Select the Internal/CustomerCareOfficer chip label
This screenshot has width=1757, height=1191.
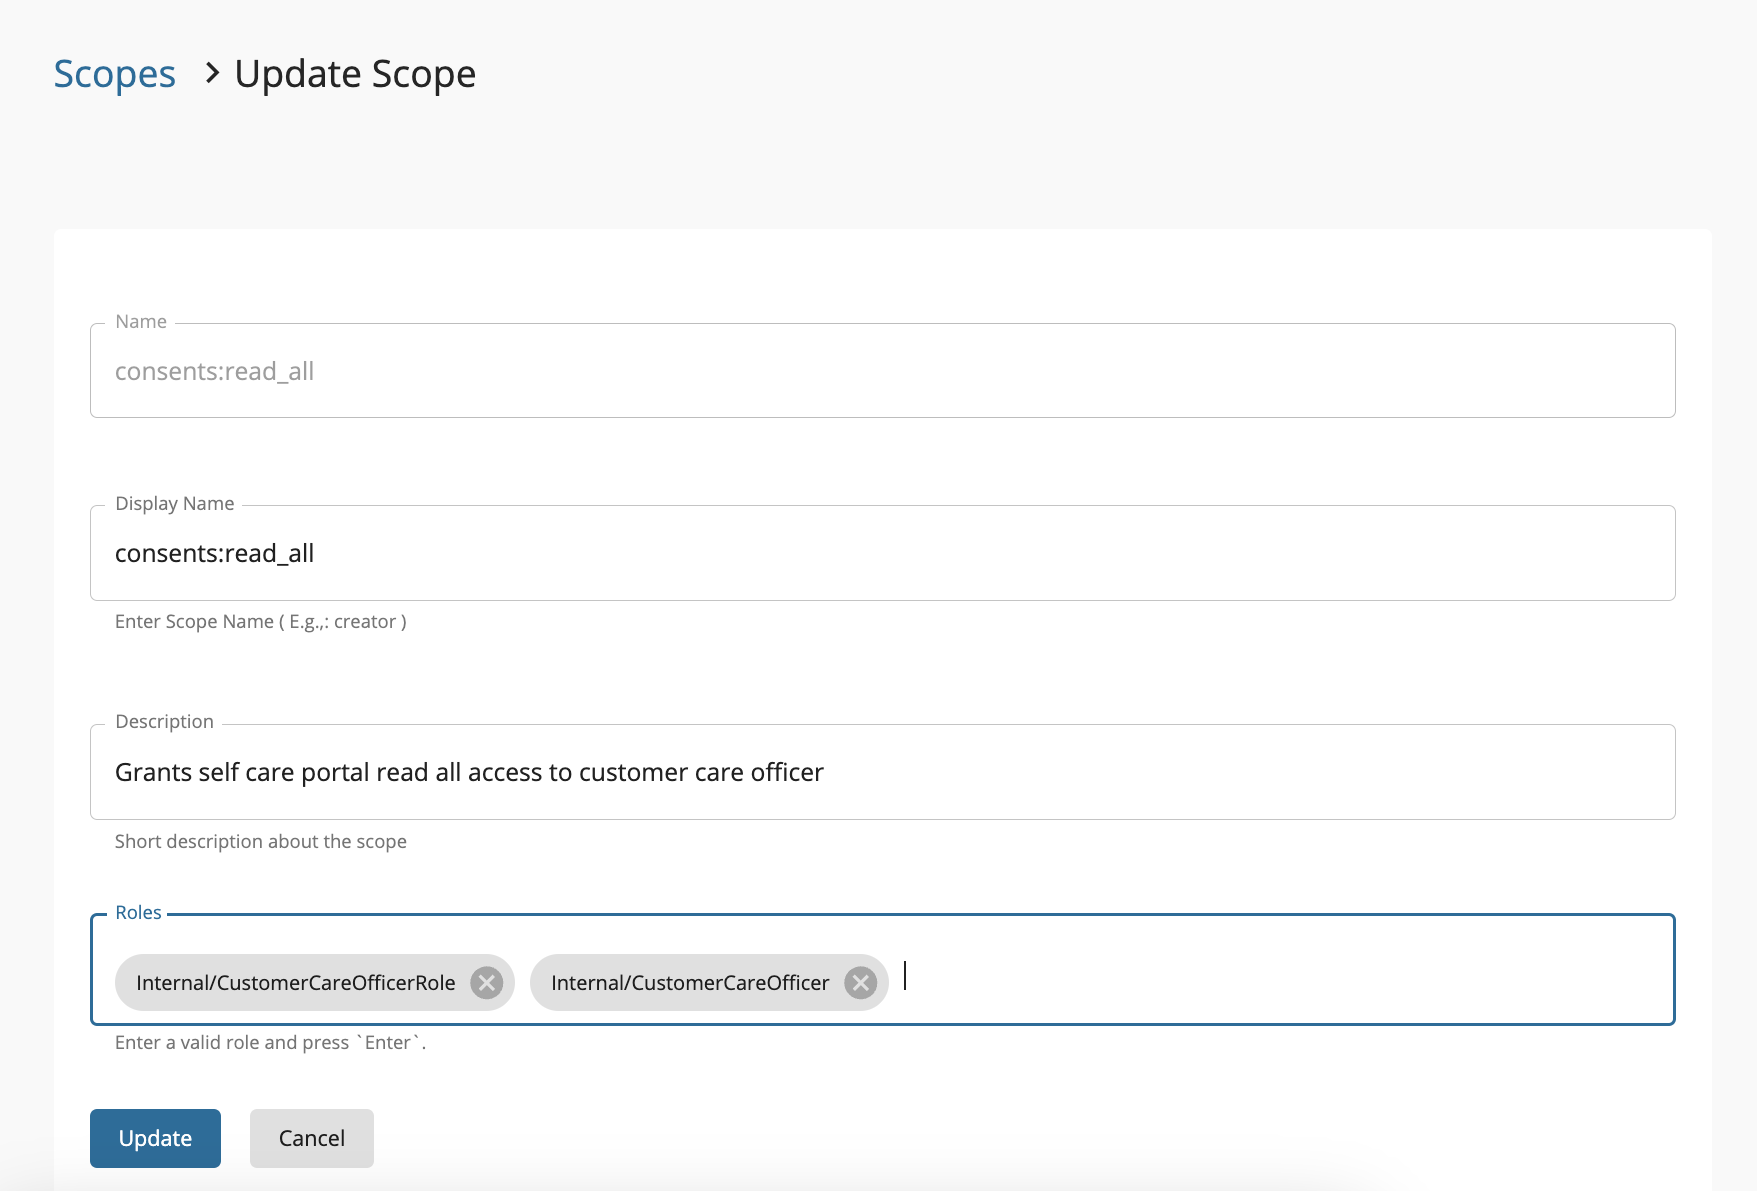click(x=690, y=983)
